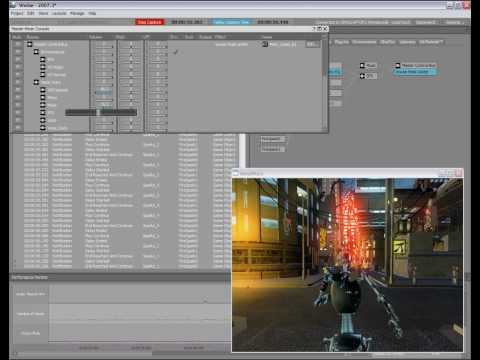The width and height of the screenshot is (480, 360).
Task: Click the Music bus icon in schematic view
Action: pyautogui.click(x=362, y=65)
